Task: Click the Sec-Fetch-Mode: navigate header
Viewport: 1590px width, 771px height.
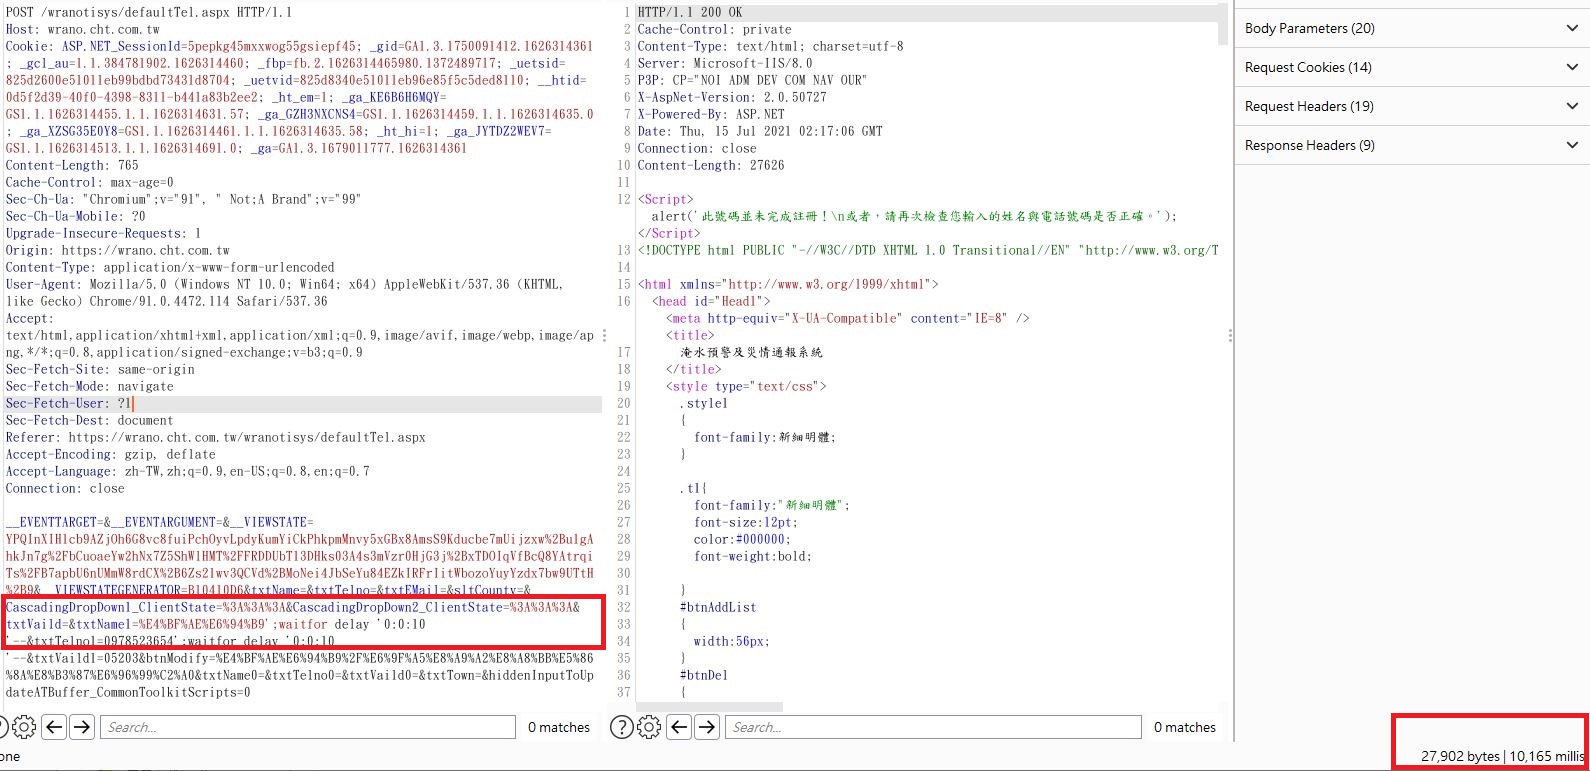Action: (x=90, y=386)
